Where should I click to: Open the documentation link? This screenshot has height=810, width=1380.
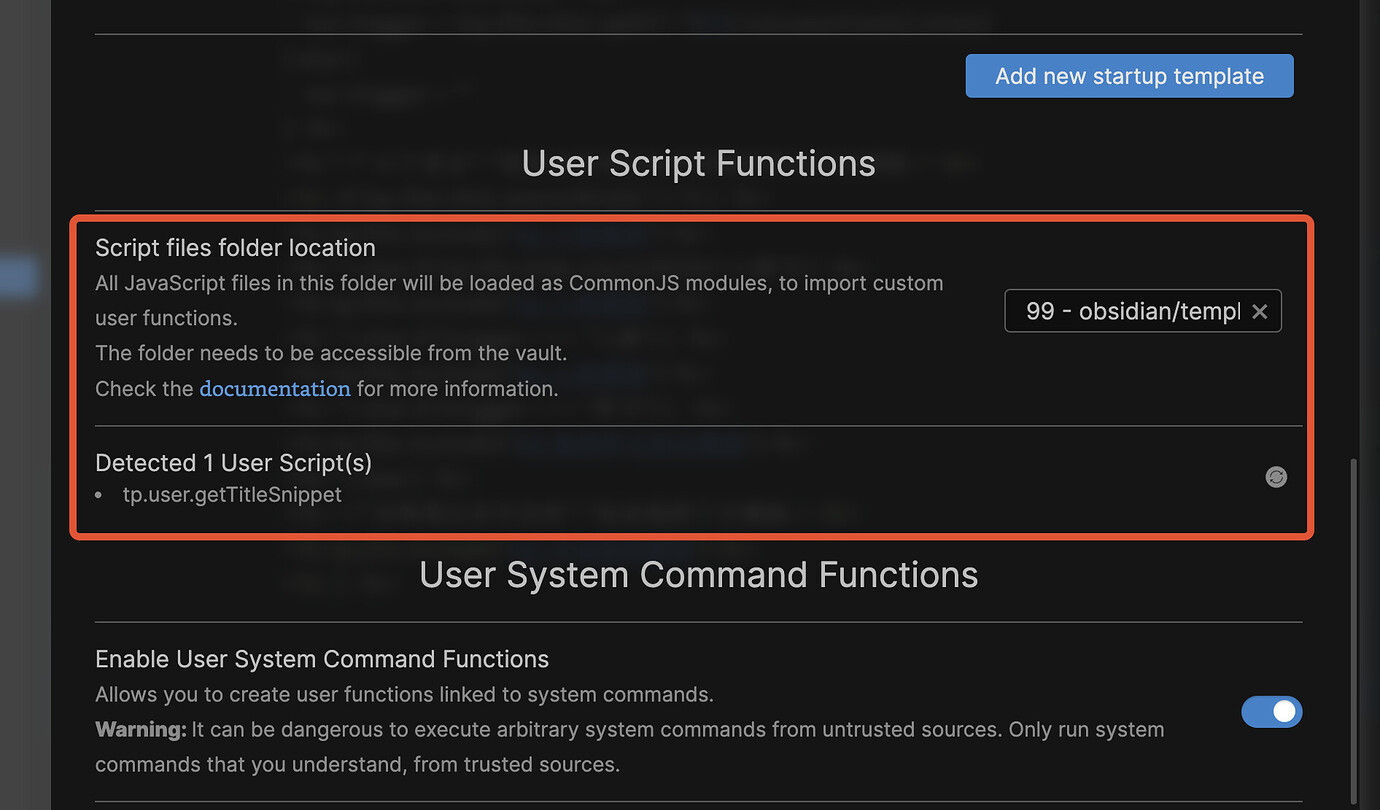point(275,388)
